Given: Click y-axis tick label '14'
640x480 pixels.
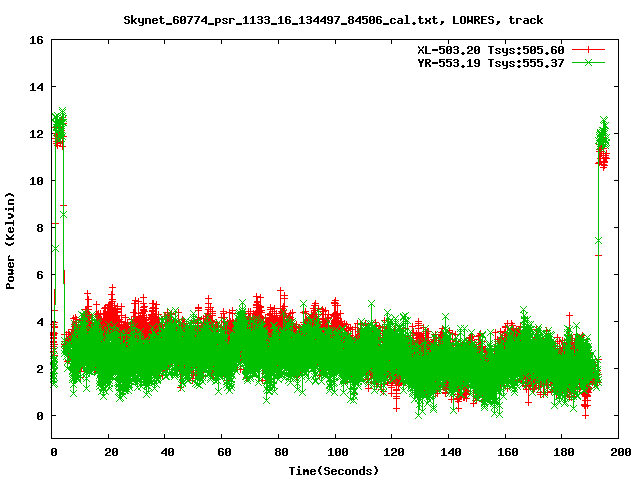Looking at the screenshot, I should (36, 87).
